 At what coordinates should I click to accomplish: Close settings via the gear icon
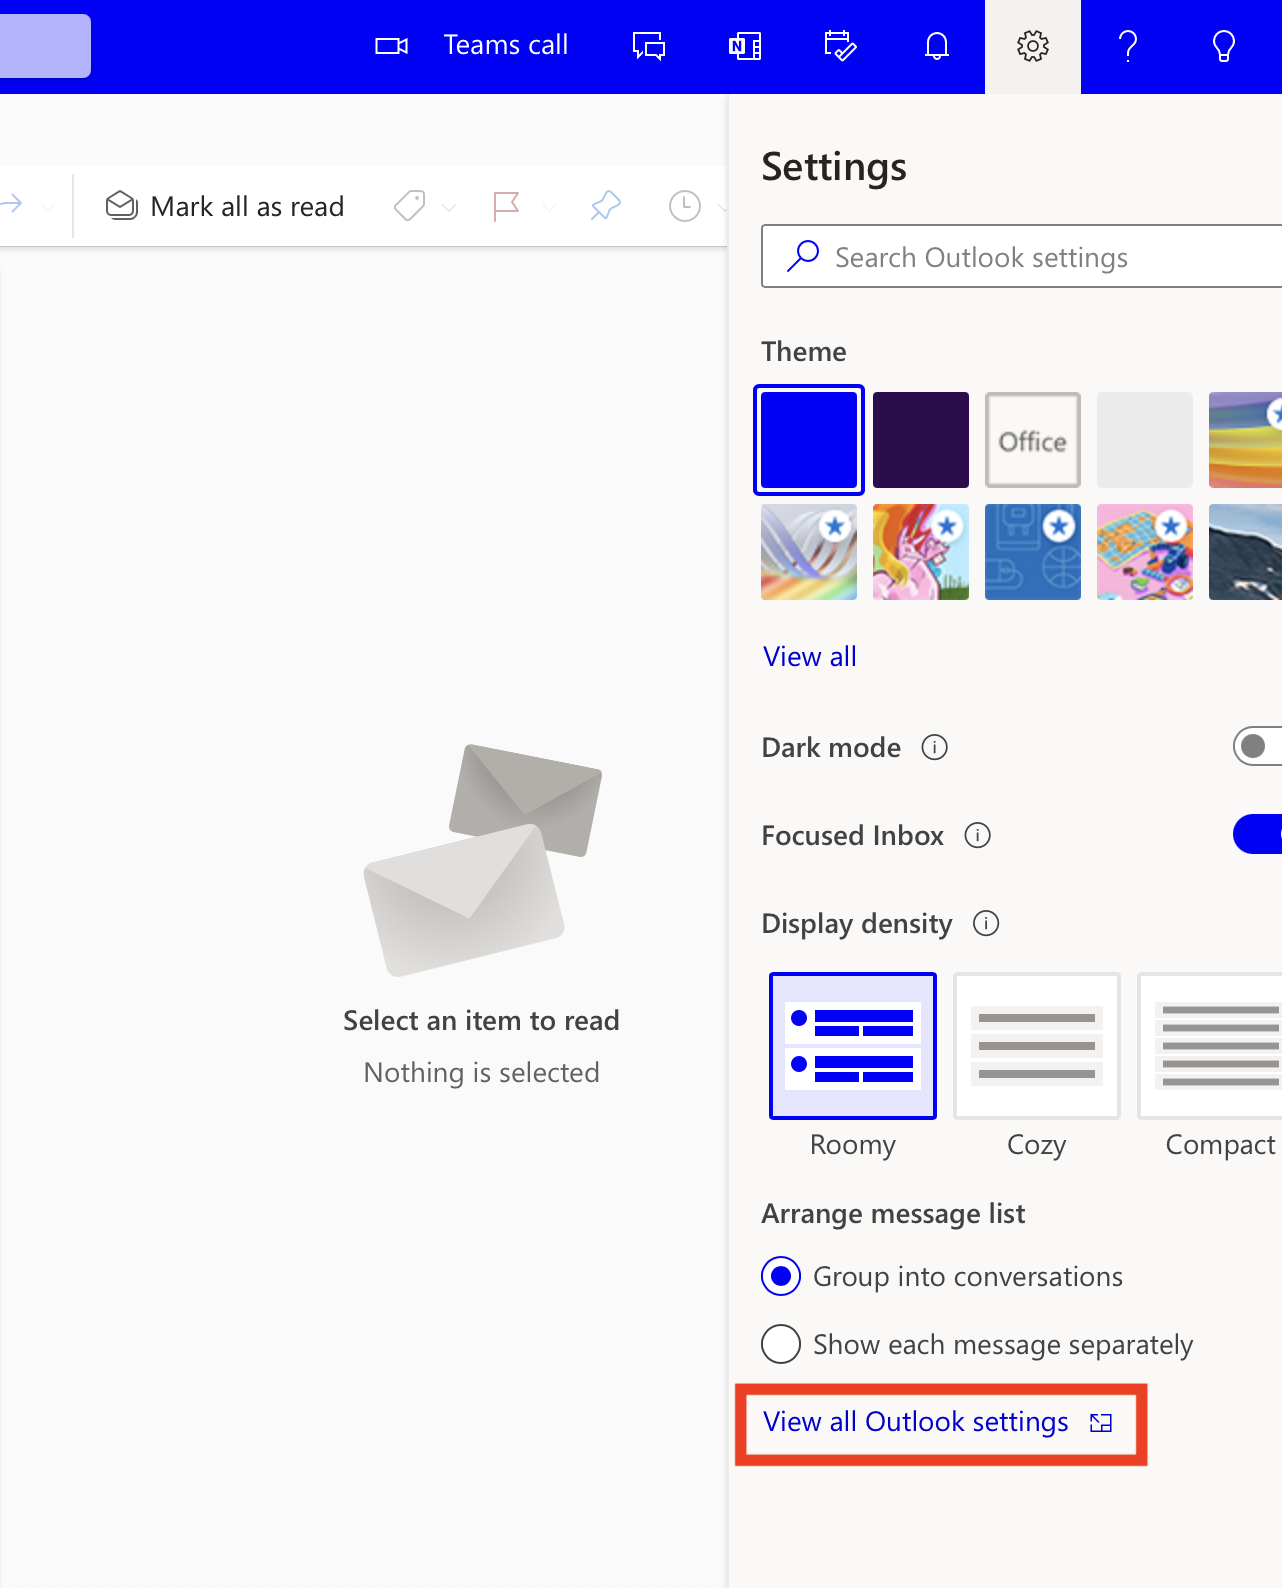coord(1033,46)
